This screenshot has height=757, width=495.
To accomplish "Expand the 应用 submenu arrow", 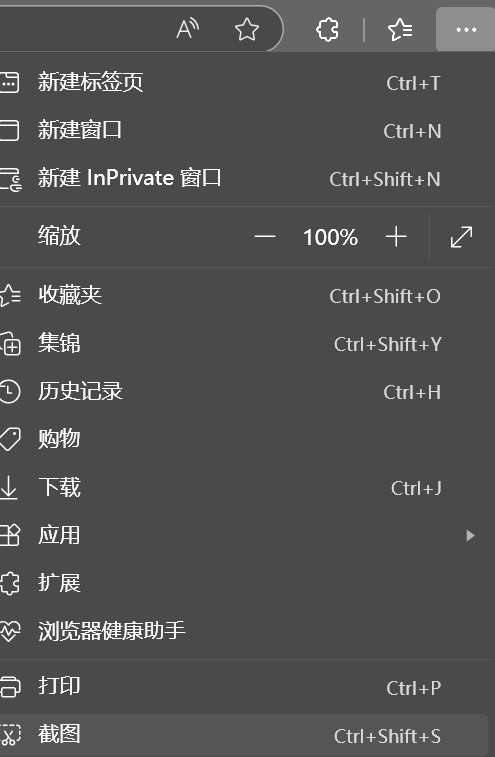I will pos(470,535).
